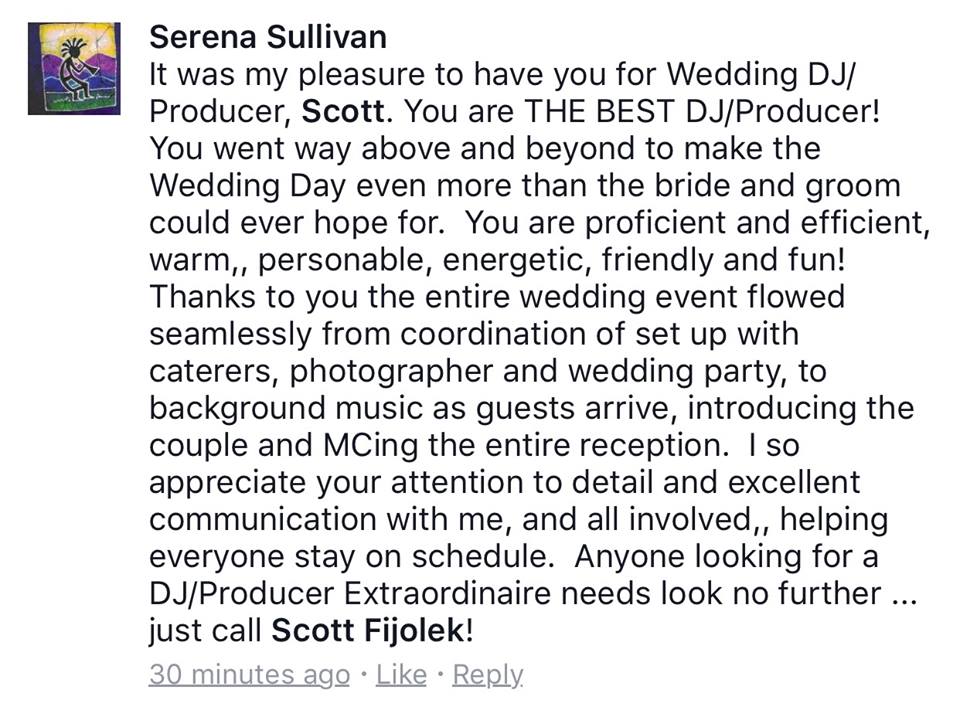Viewport: 960px width, 717px height.
Task: Click the 30 minutes ago timestamp
Action: (x=249, y=675)
